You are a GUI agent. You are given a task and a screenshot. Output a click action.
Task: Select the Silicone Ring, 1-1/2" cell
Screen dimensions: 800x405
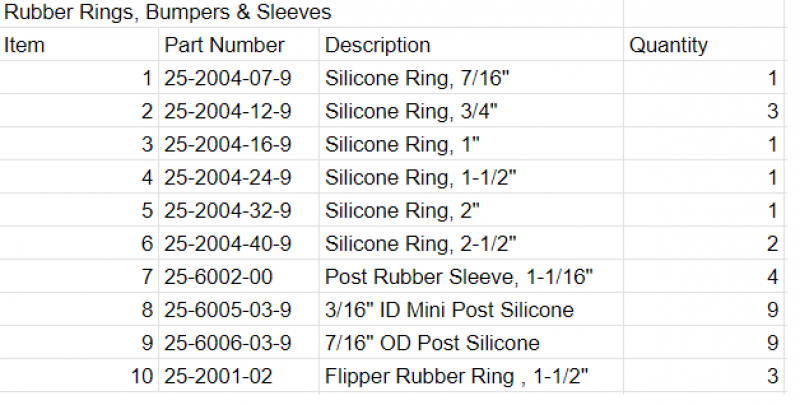pos(420,178)
